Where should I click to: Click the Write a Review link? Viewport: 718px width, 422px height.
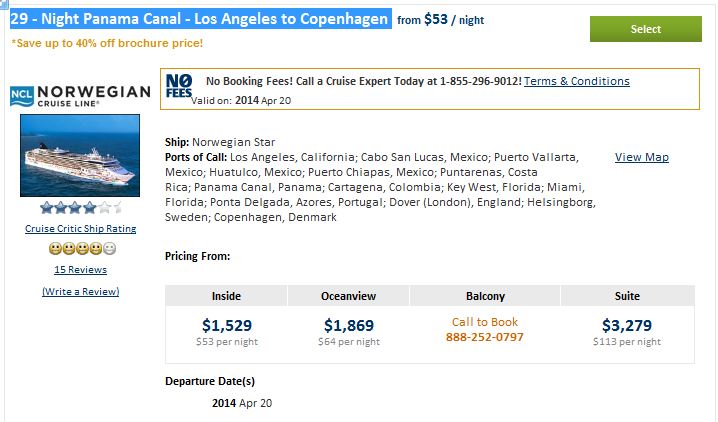pos(81,292)
